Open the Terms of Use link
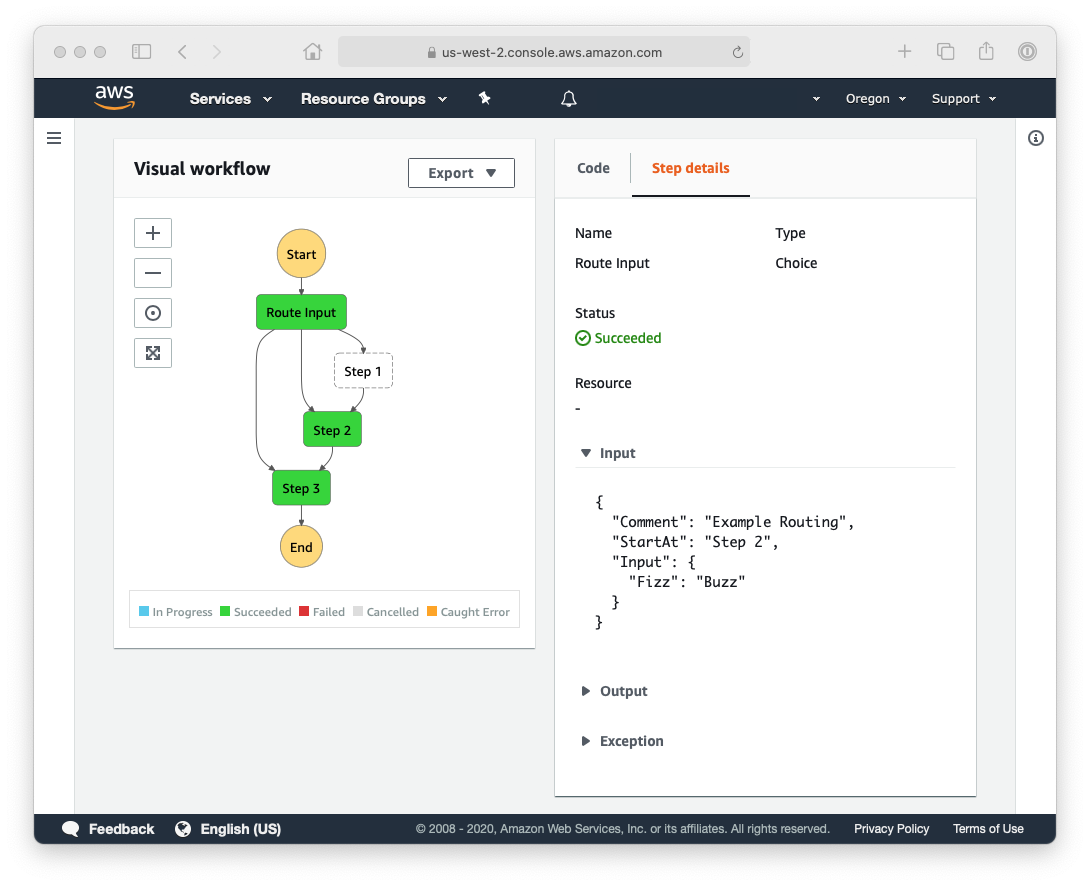1090x886 pixels. click(988, 829)
